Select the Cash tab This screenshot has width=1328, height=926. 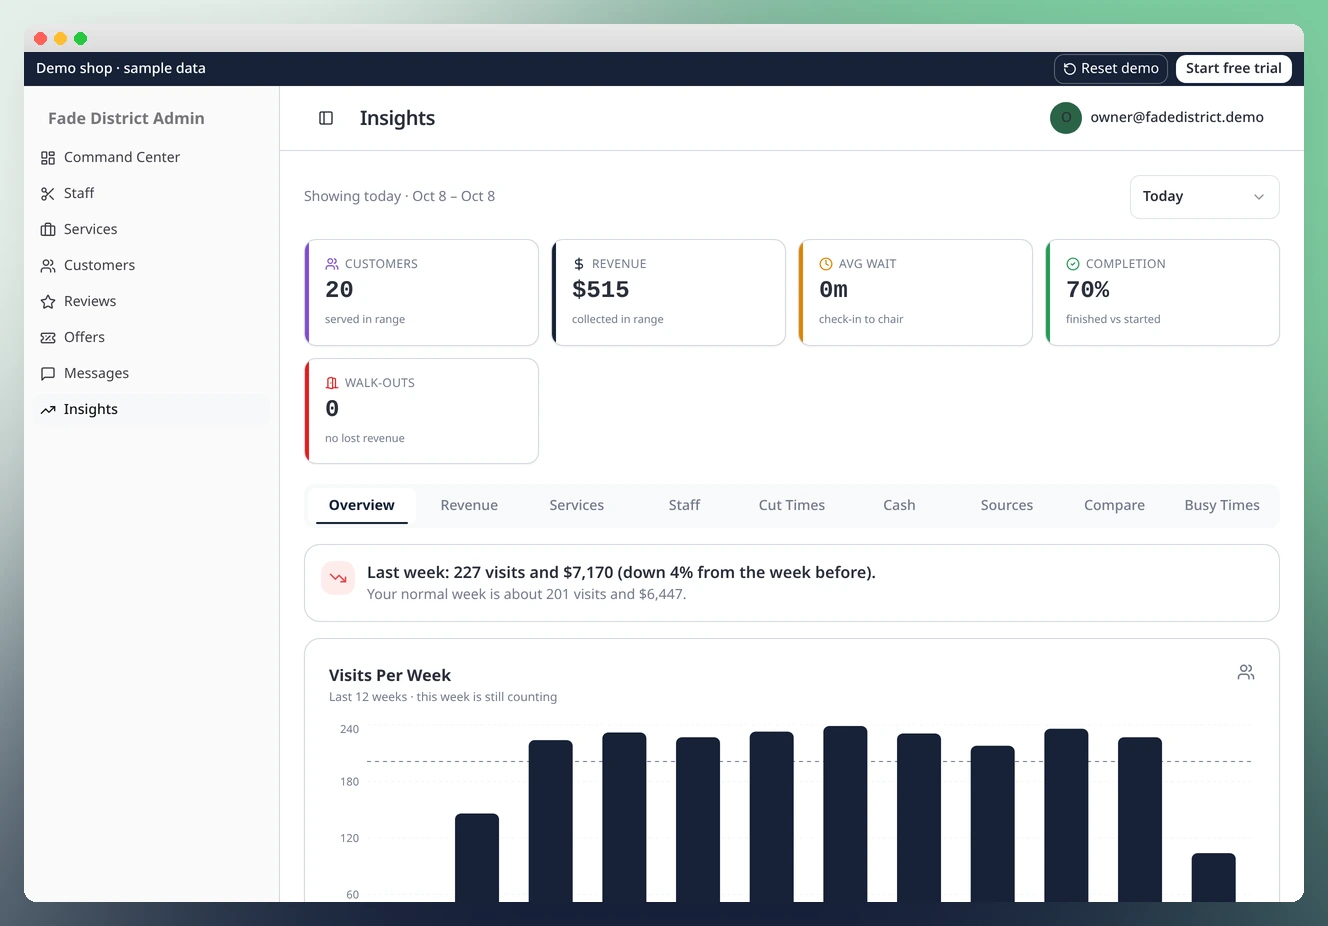899,506
